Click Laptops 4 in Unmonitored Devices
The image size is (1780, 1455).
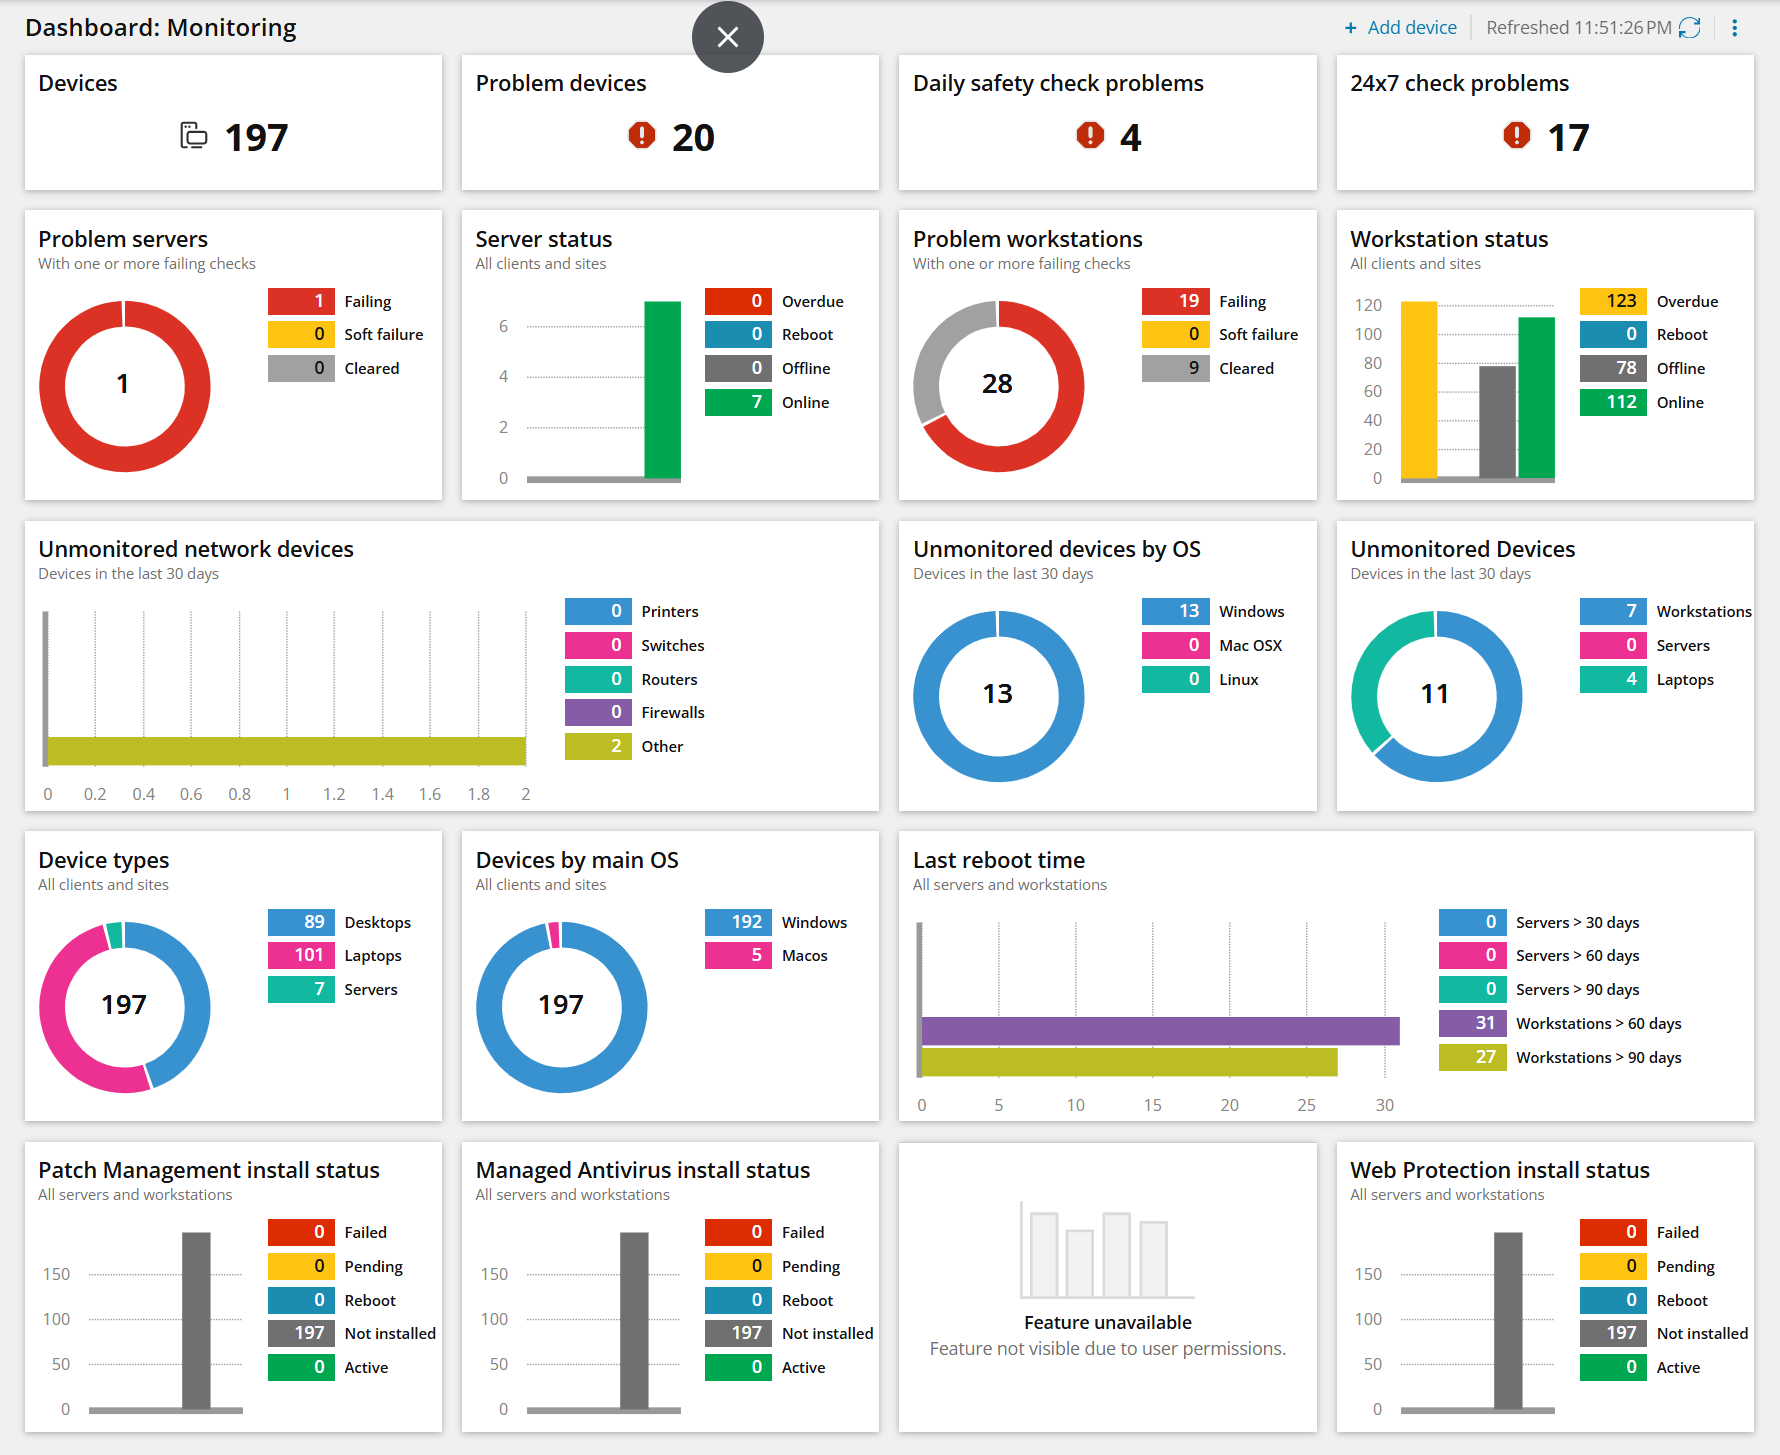click(x=1647, y=679)
